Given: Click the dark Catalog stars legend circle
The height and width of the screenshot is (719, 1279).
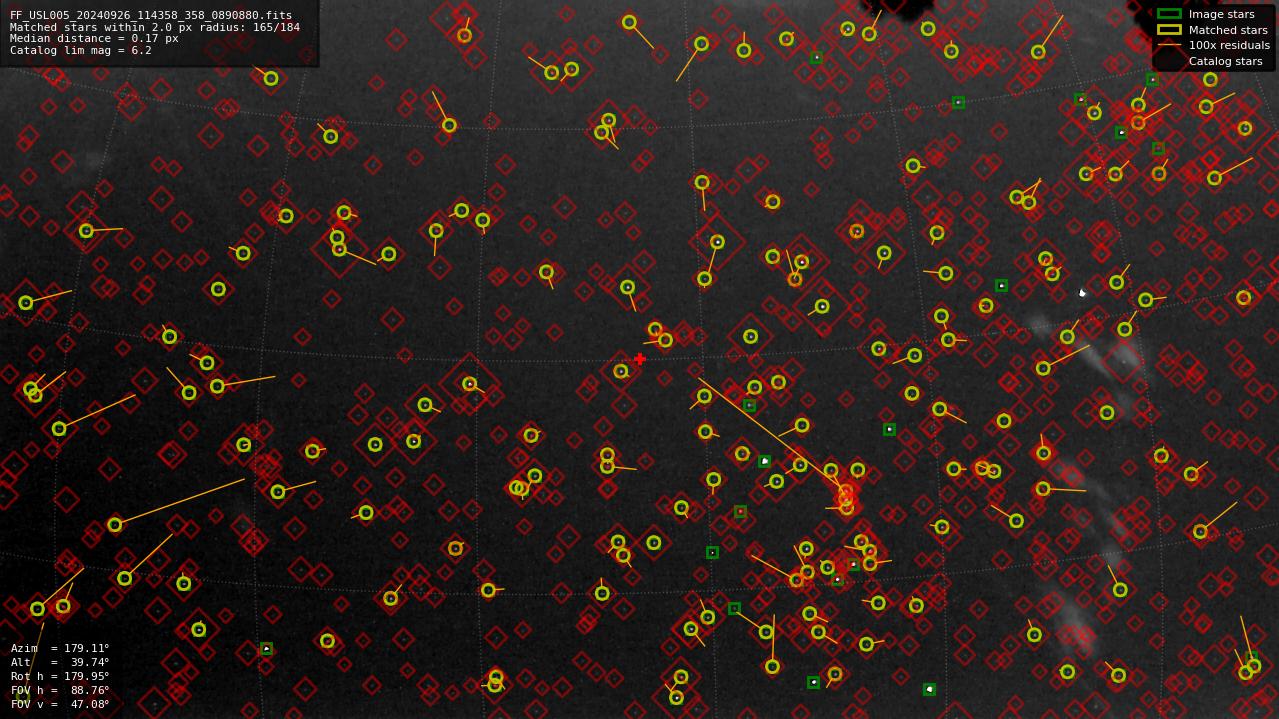Looking at the screenshot, I should click(x=1169, y=61).
